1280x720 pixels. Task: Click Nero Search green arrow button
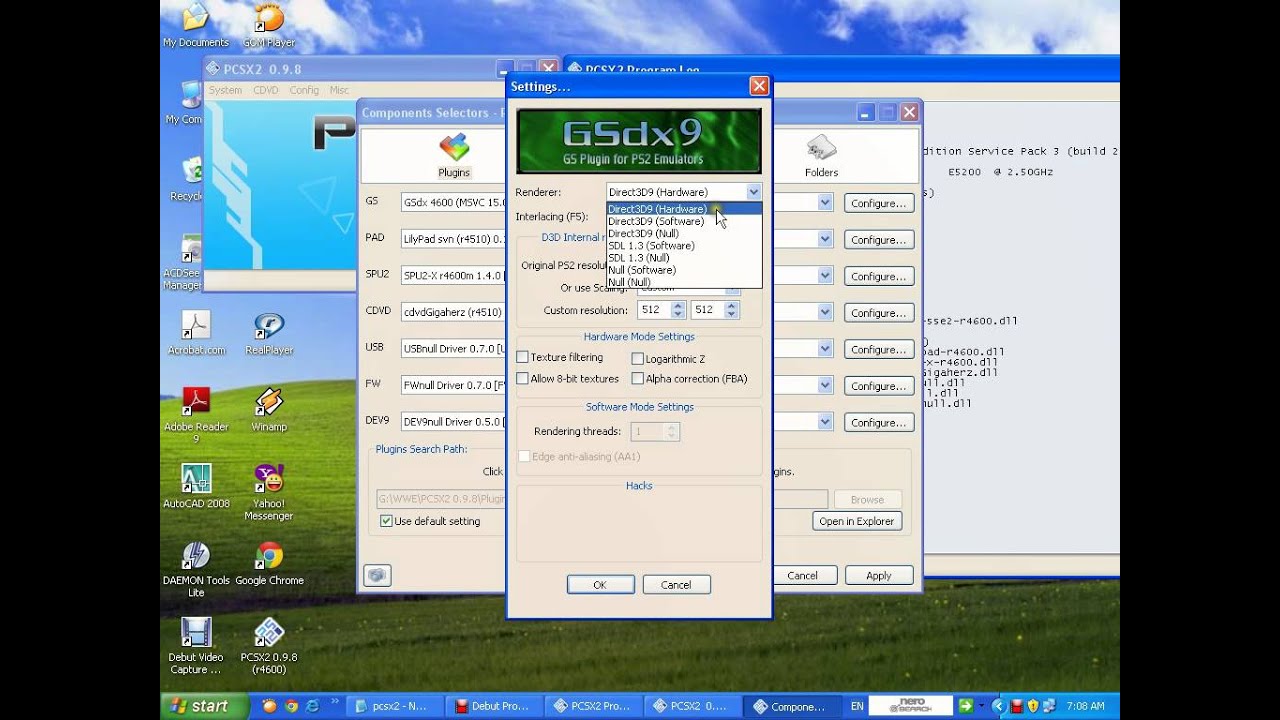point(965,706)
